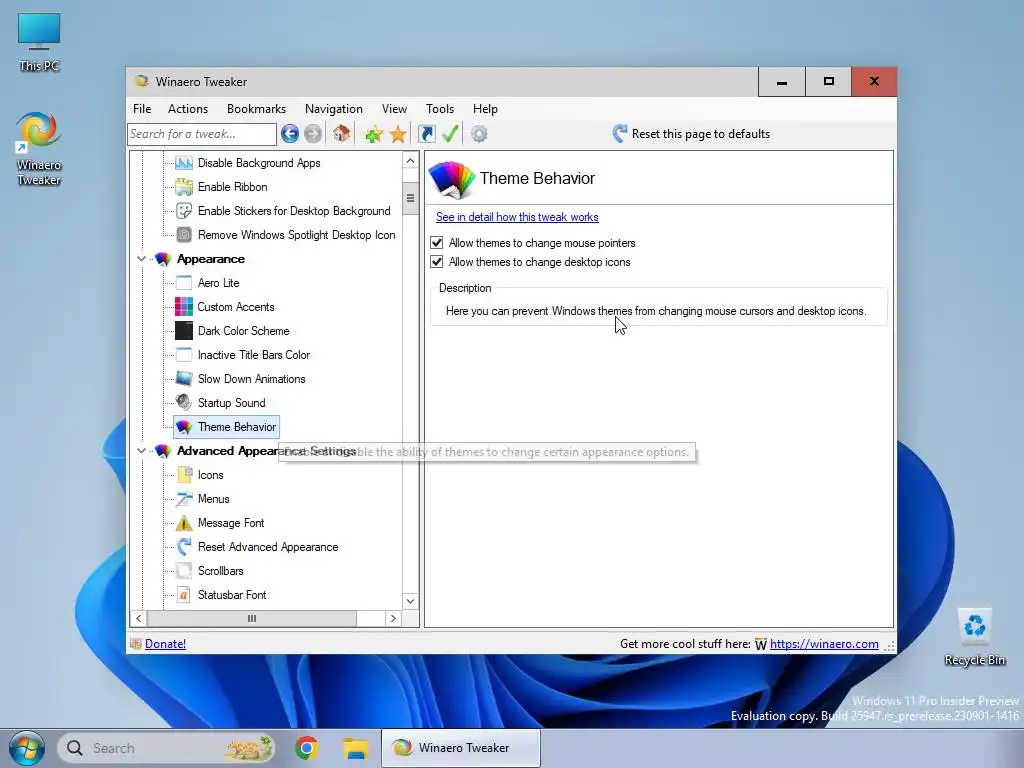
Task: Open the File menu
Action: point(142,109)
